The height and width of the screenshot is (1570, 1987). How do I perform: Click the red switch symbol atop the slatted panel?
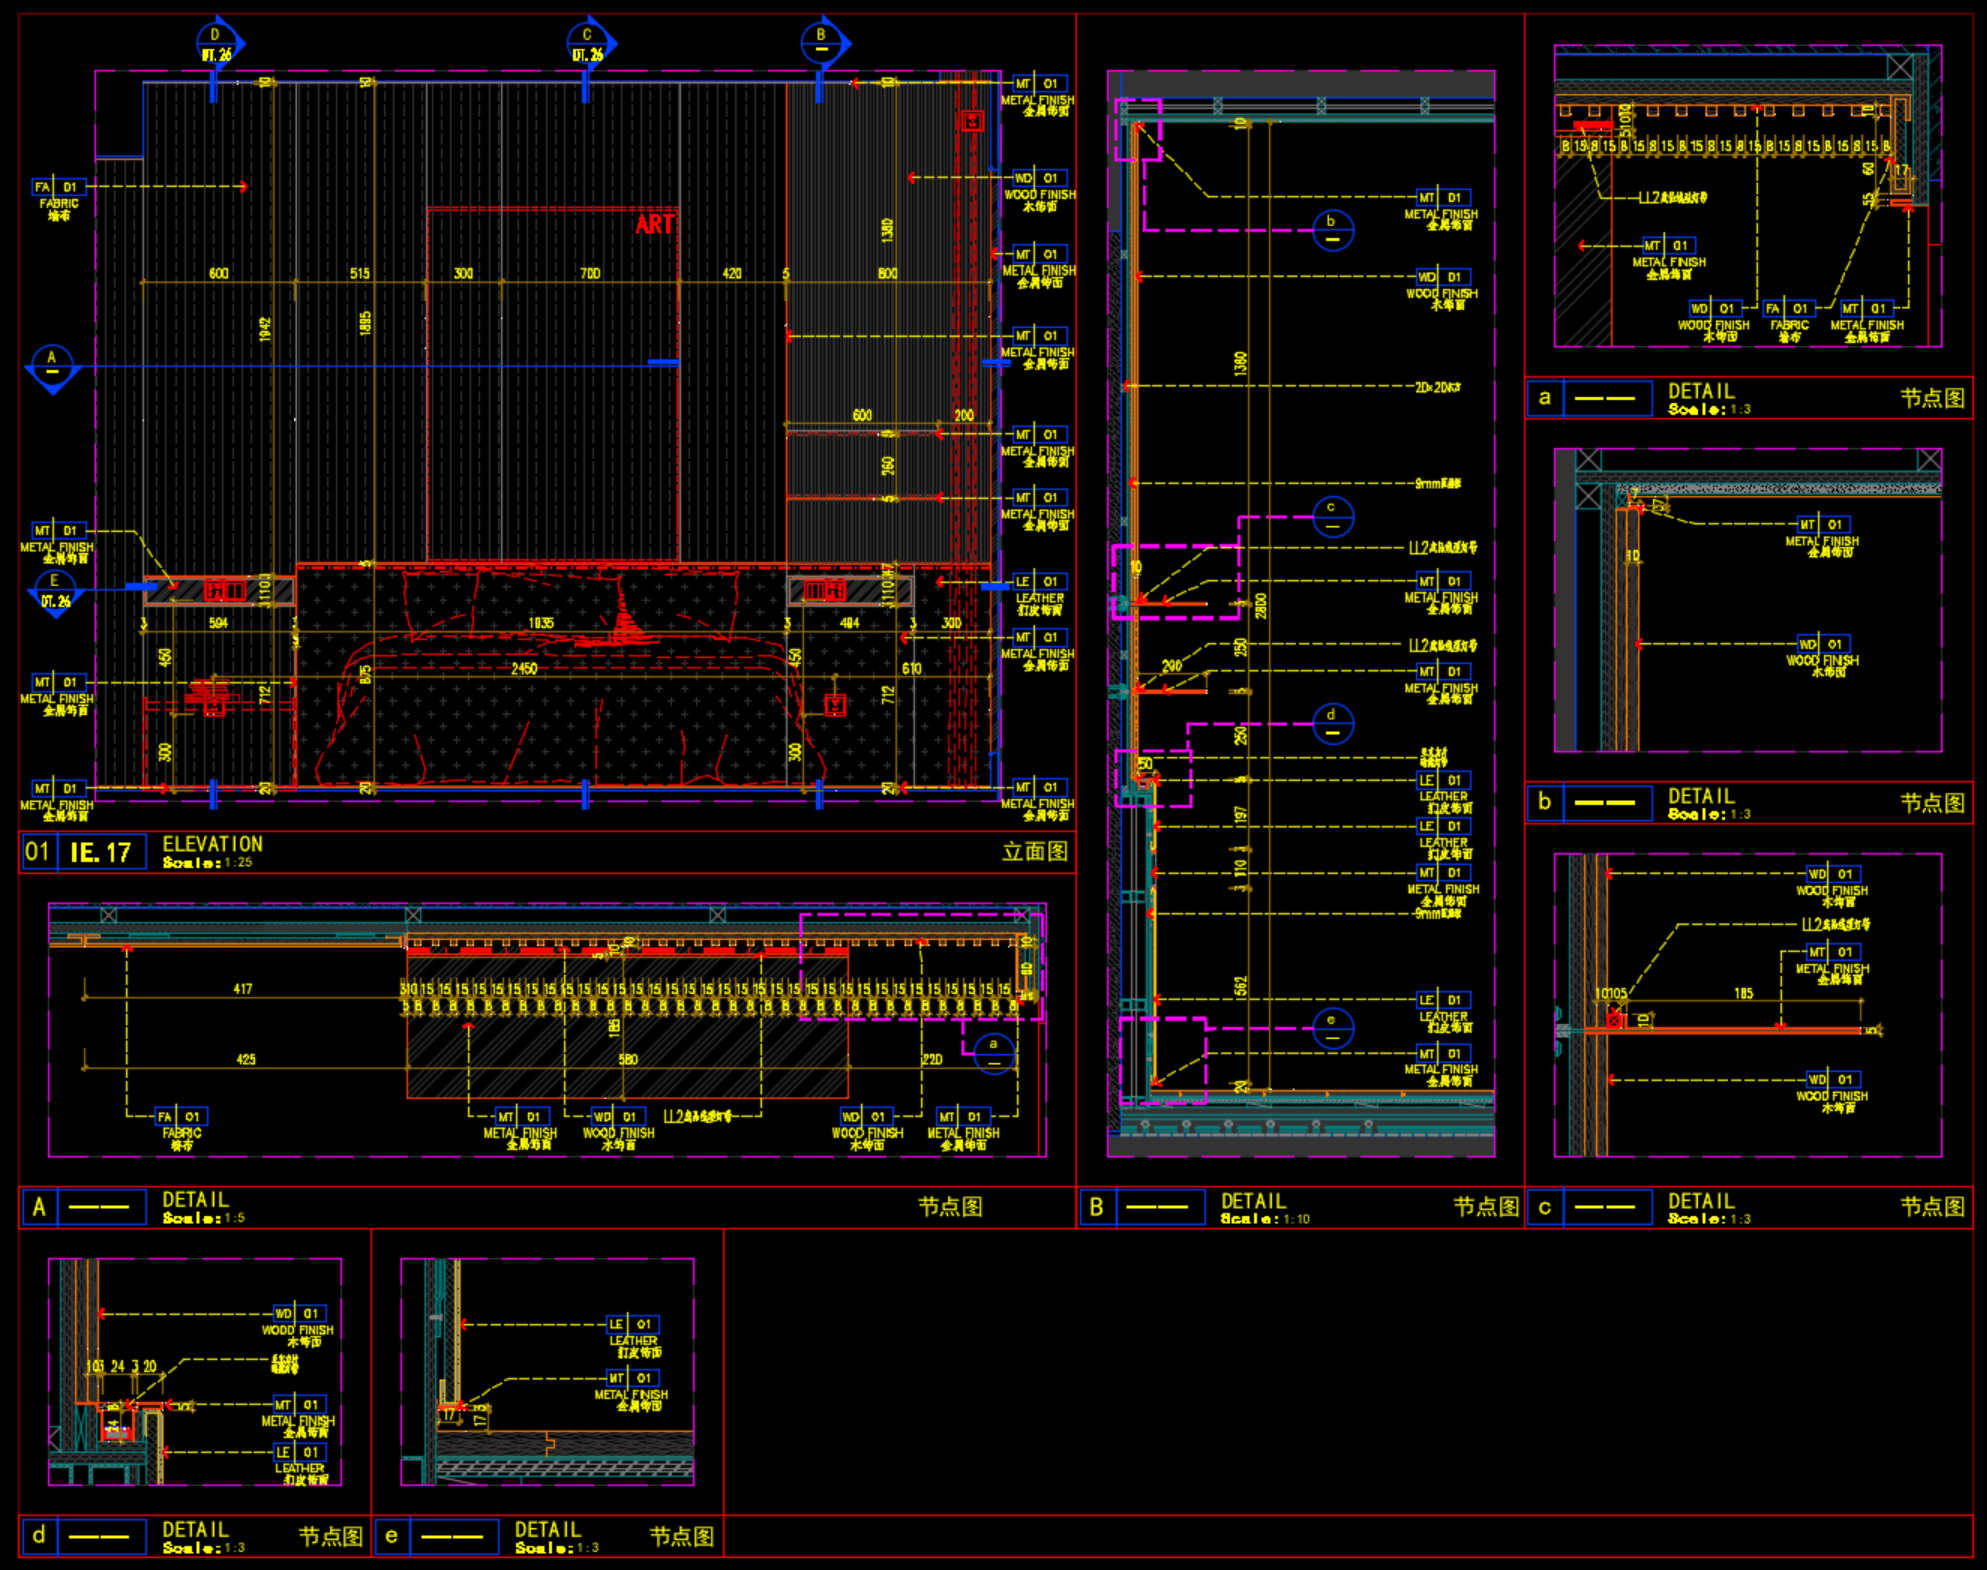pos(972,121)
